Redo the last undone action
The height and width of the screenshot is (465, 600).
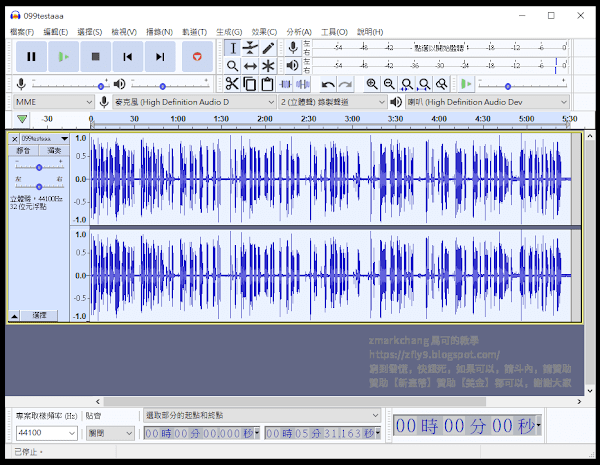pyautogui.click(x=346, y=83)
